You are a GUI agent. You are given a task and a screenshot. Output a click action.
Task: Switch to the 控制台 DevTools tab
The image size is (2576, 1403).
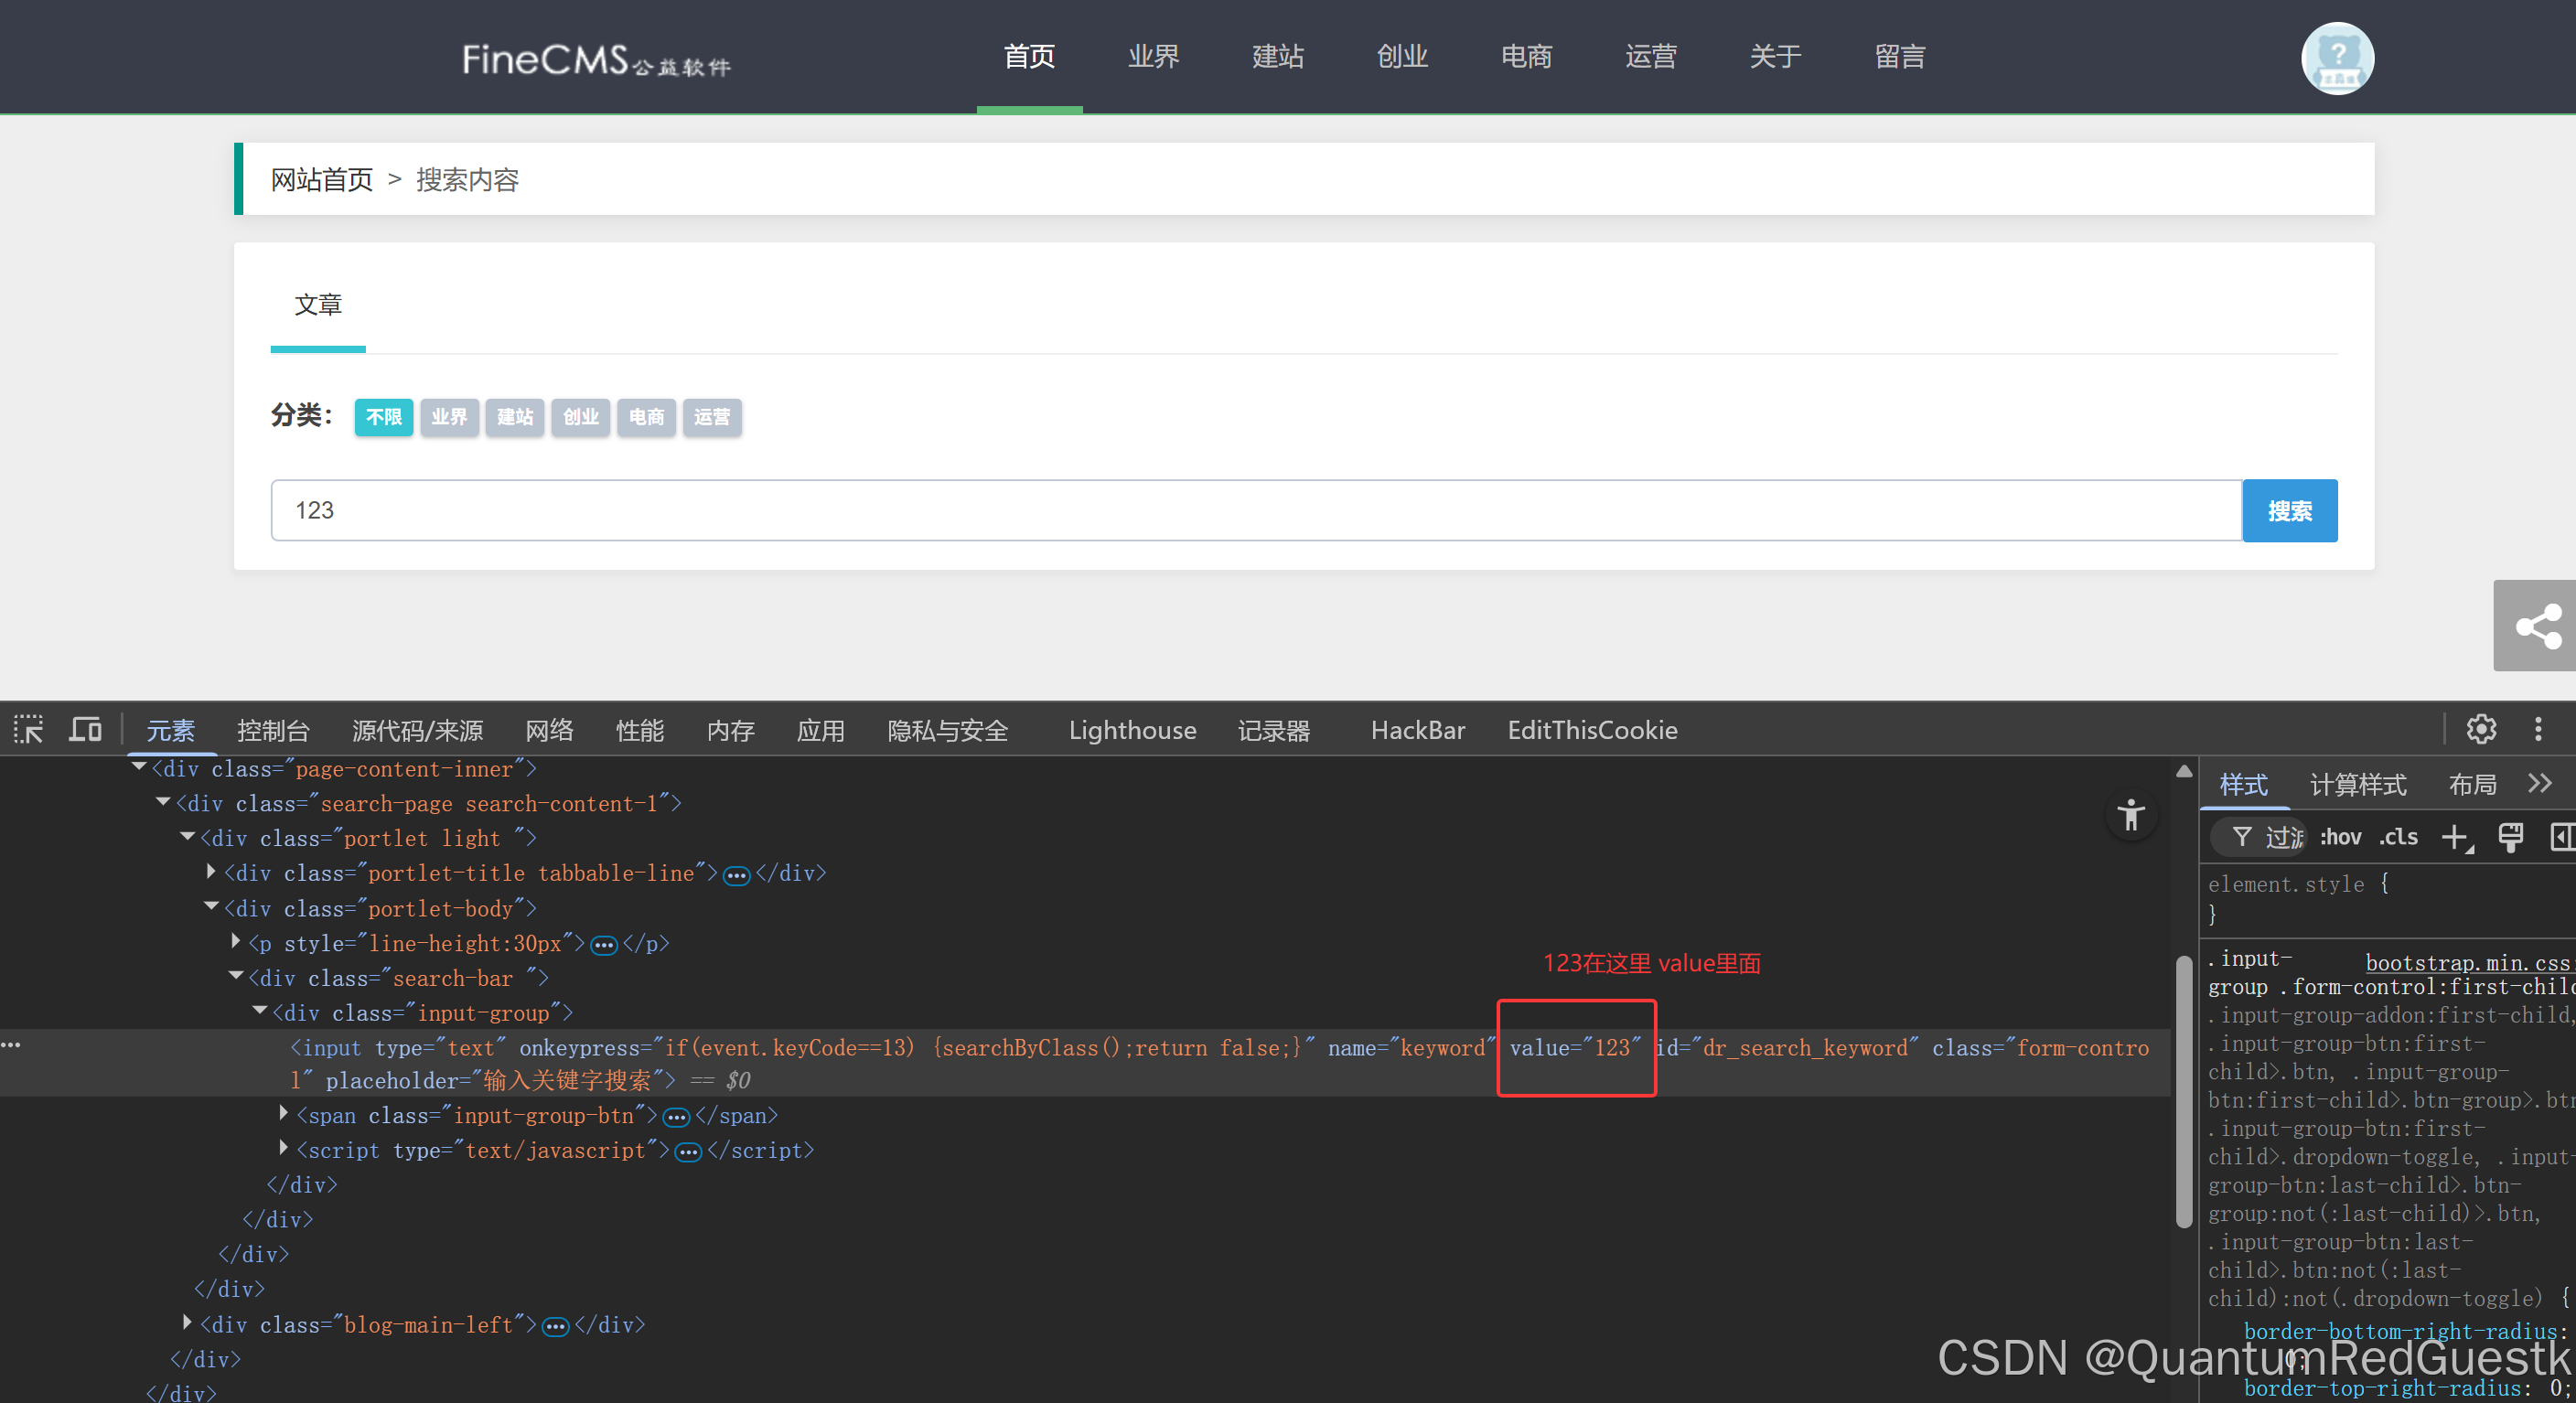[273, 731]
